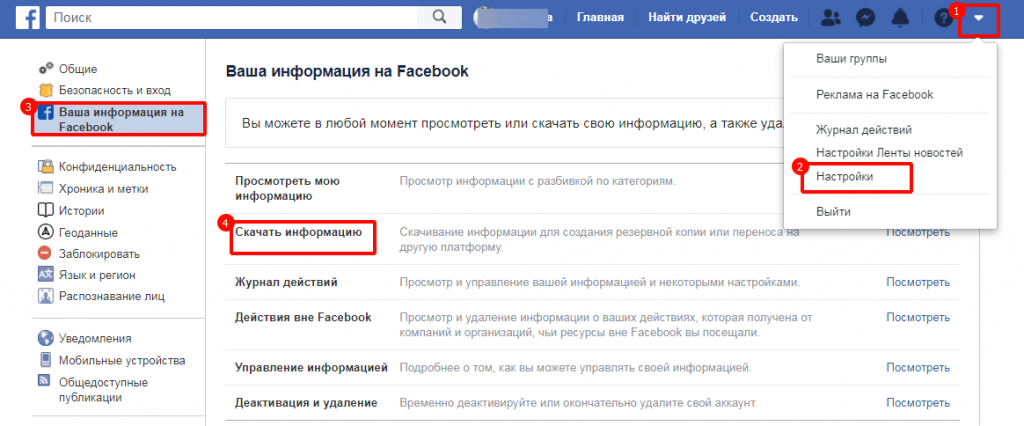Choose Журнал действий in account menu

pyautogui.click(x=863, y=131)
